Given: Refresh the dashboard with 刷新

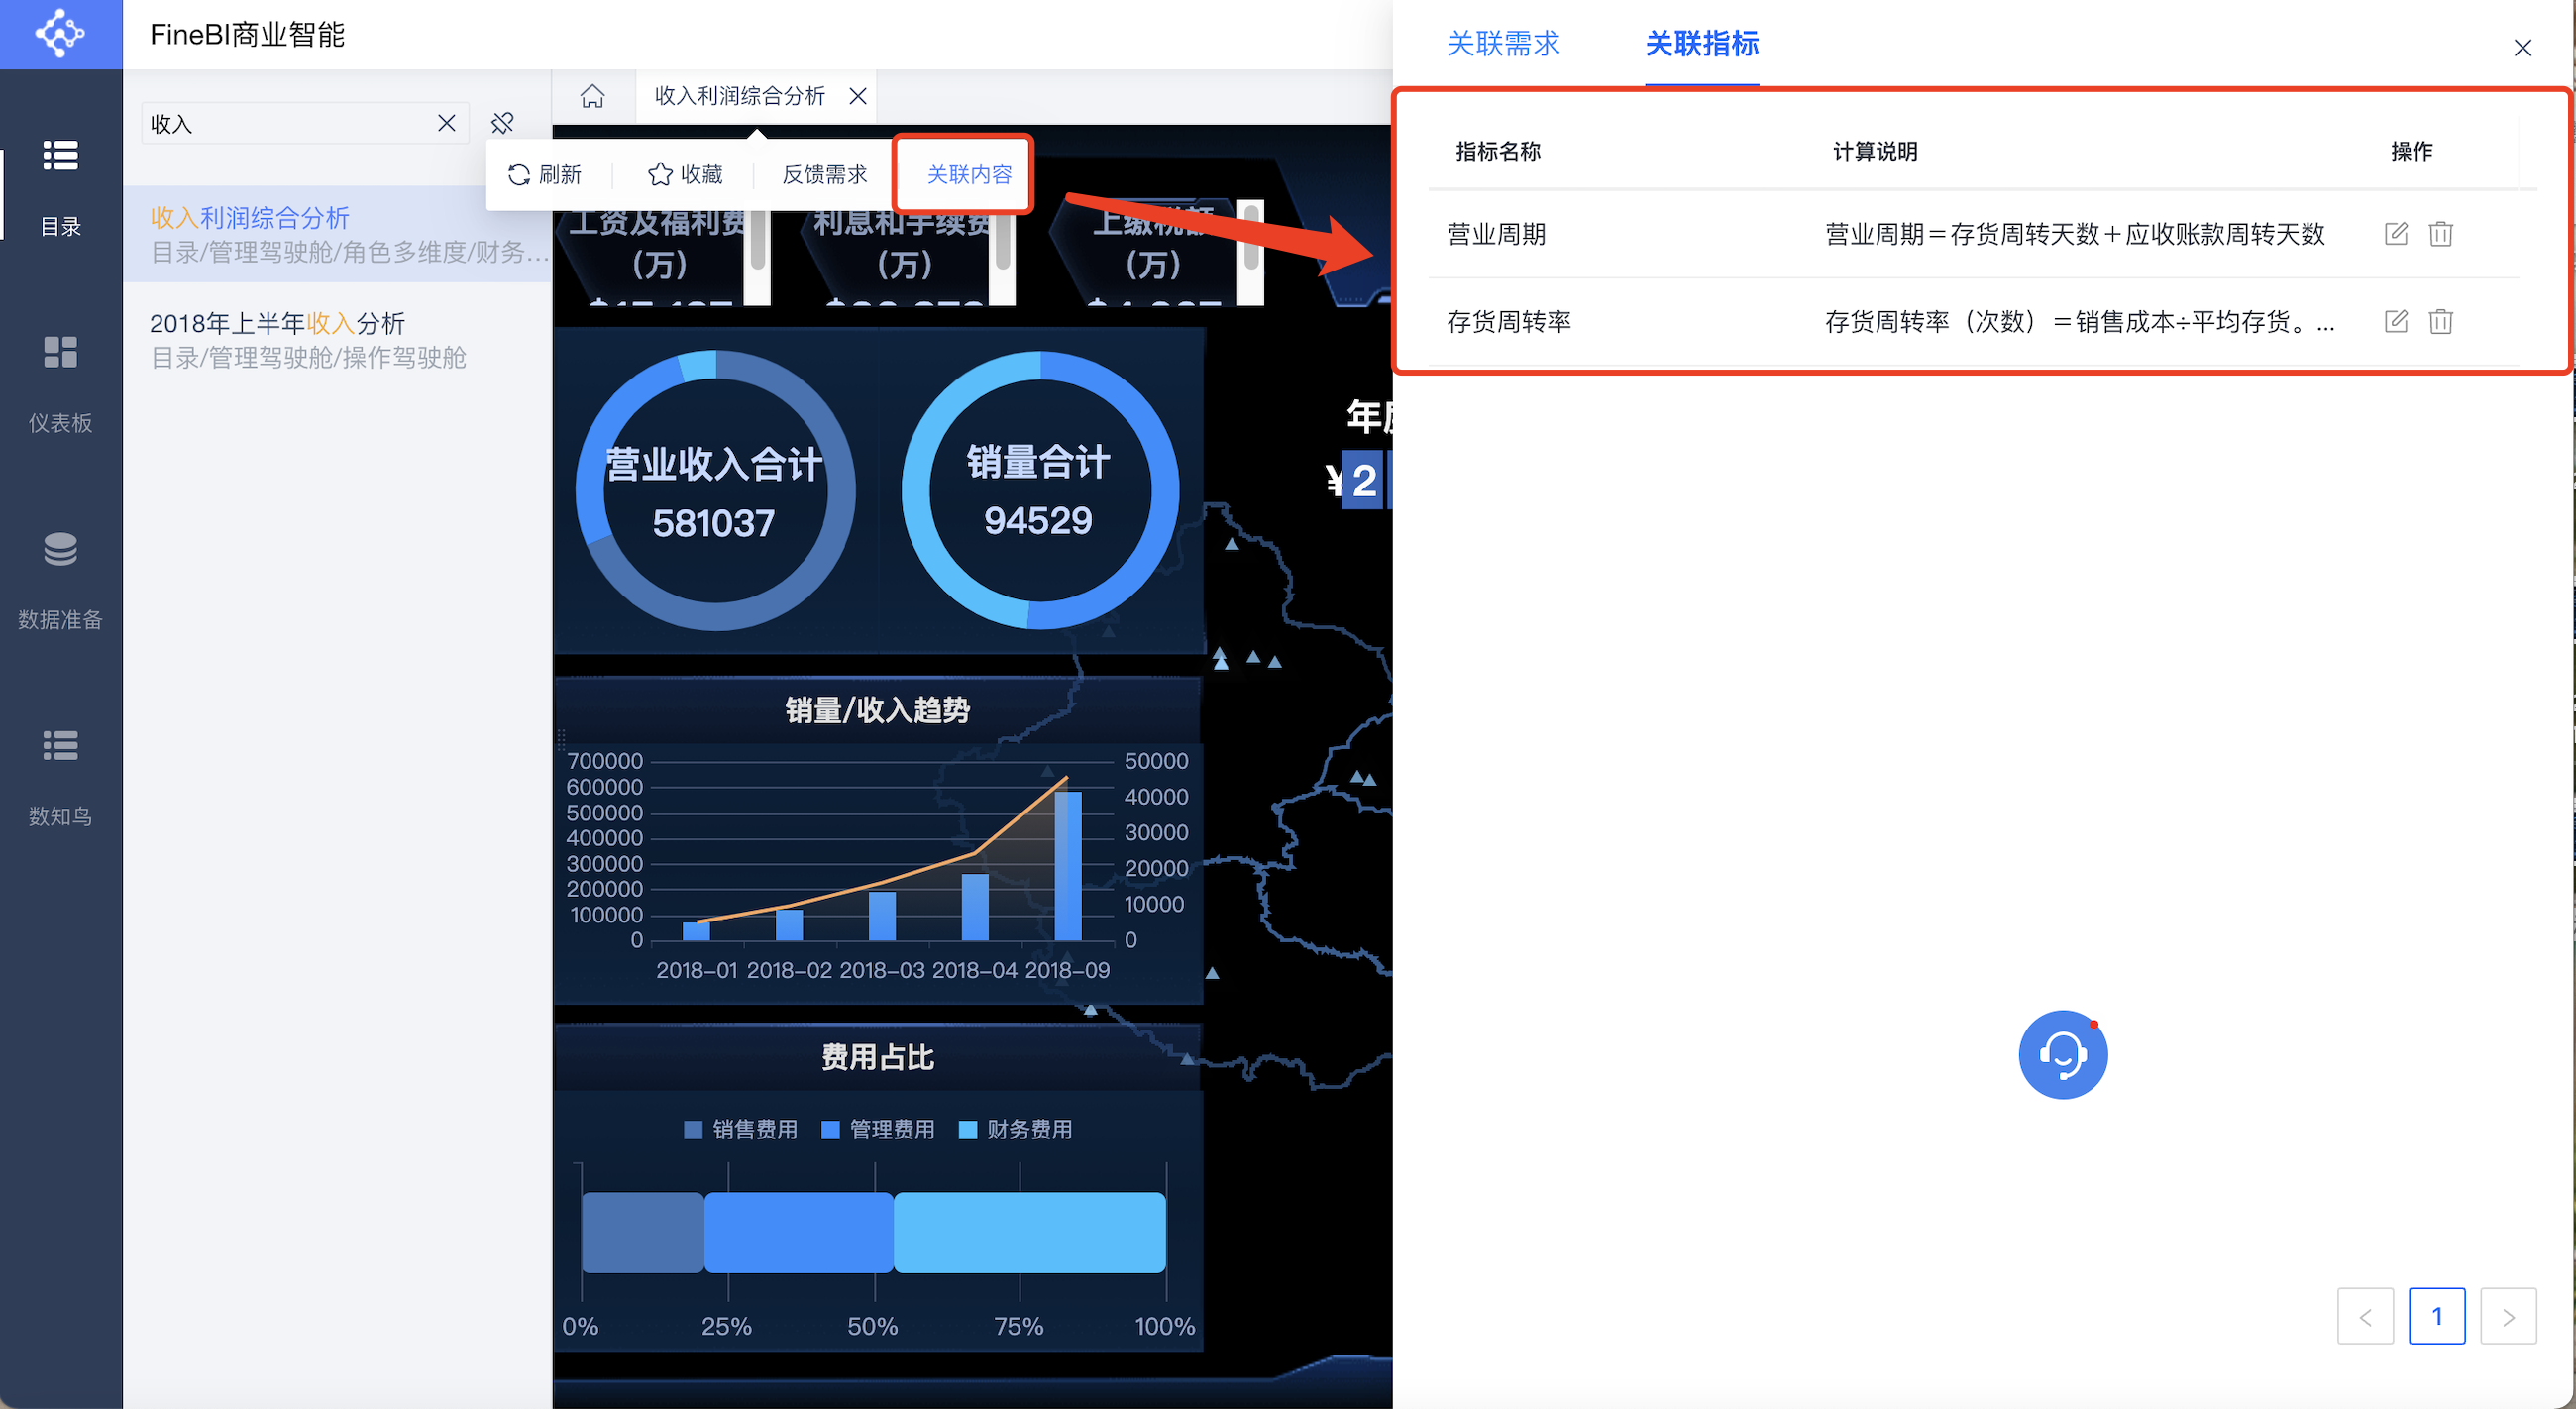Looking at the screenshot, I should coord(545,175).
